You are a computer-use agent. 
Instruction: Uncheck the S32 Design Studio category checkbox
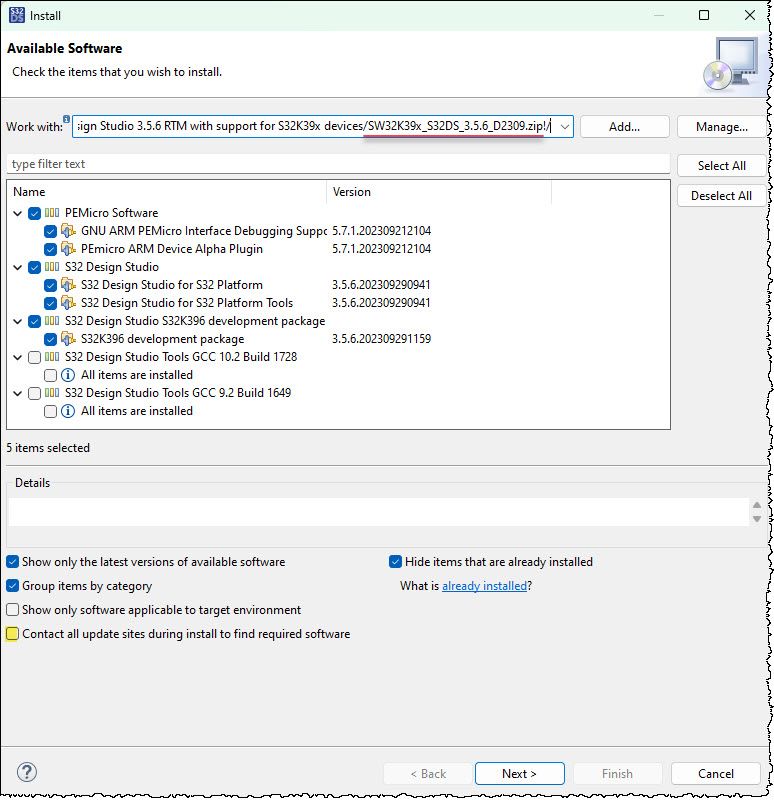pyautogui.click(x=34, y=267)
